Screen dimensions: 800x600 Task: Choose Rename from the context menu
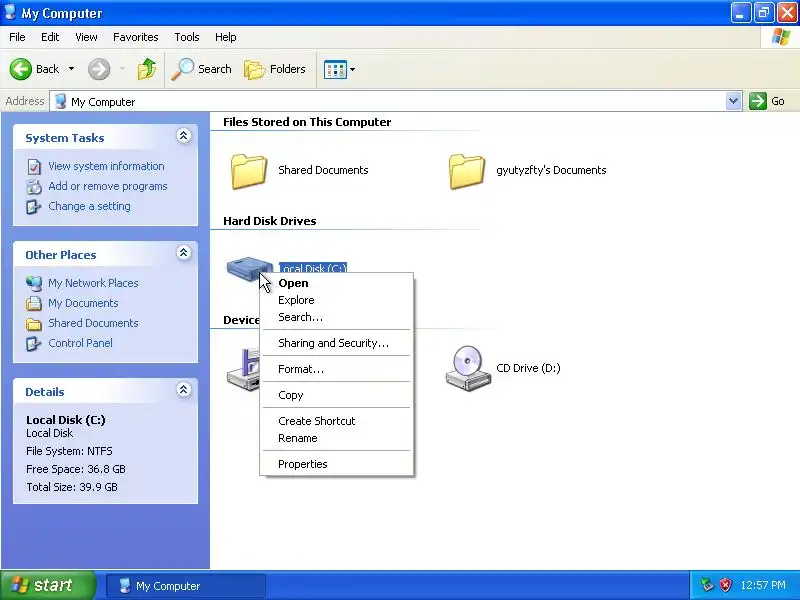coord(337,438)
